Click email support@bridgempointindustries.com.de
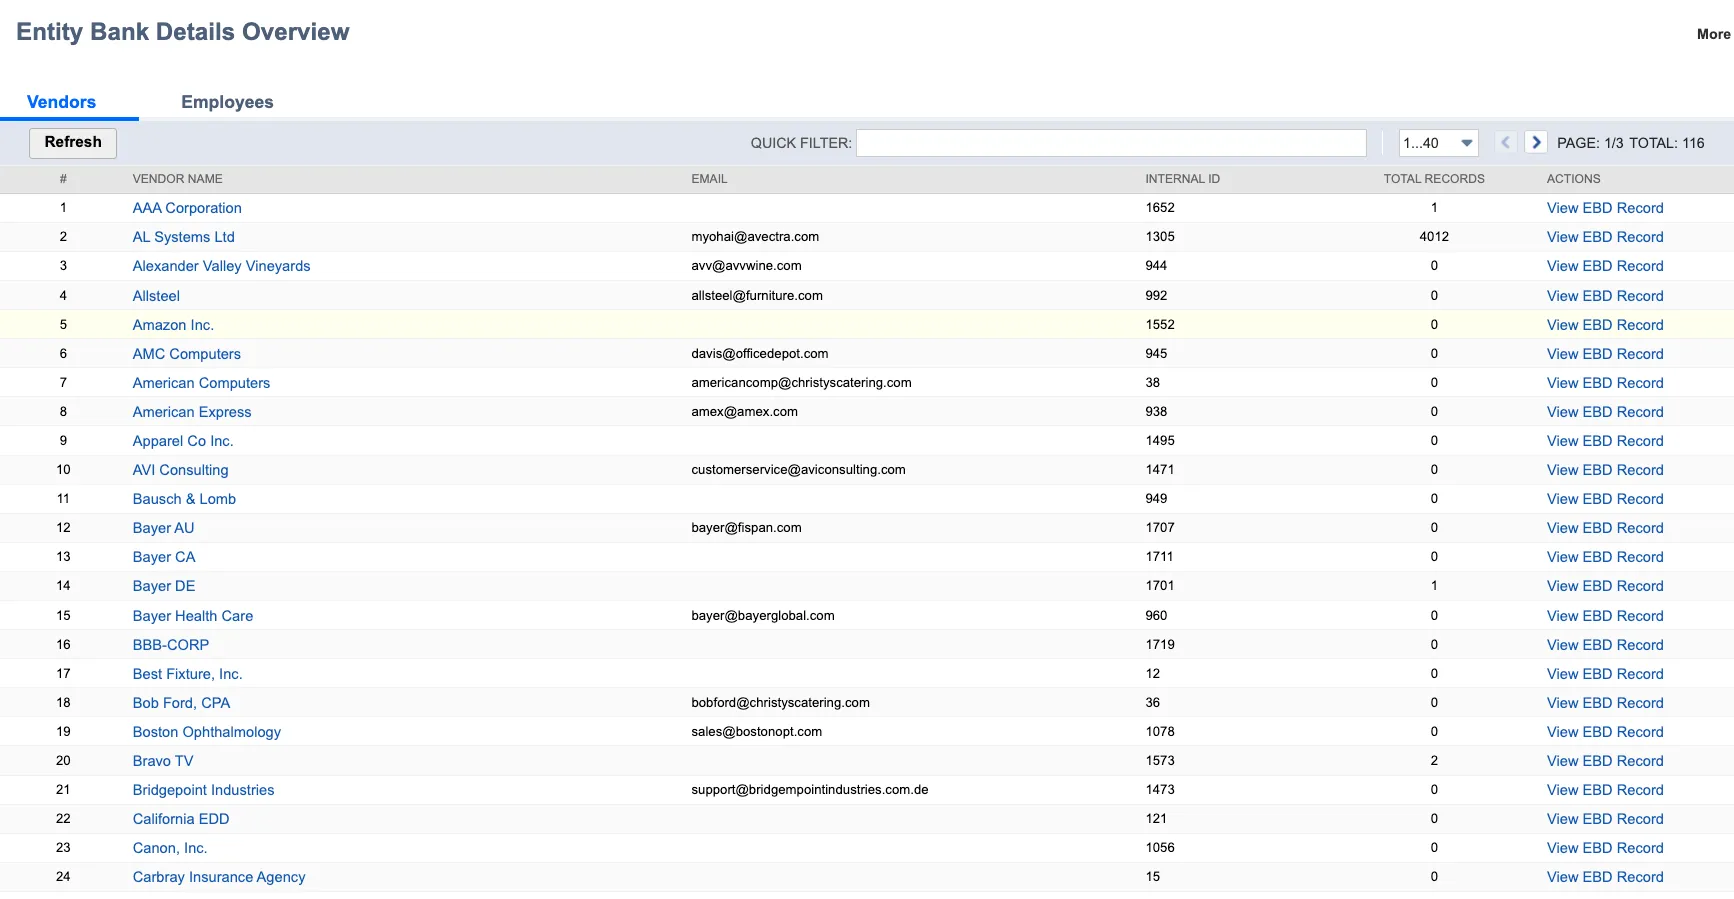The image size is (1734, 899). tap(810, 790)
